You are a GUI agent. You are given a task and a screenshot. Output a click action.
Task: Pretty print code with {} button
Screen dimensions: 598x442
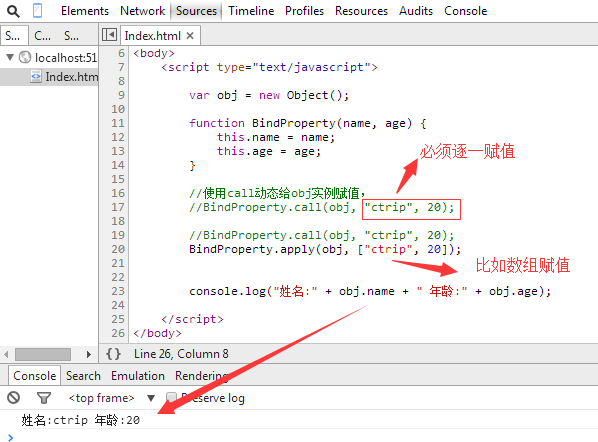(x=113, y=354)
